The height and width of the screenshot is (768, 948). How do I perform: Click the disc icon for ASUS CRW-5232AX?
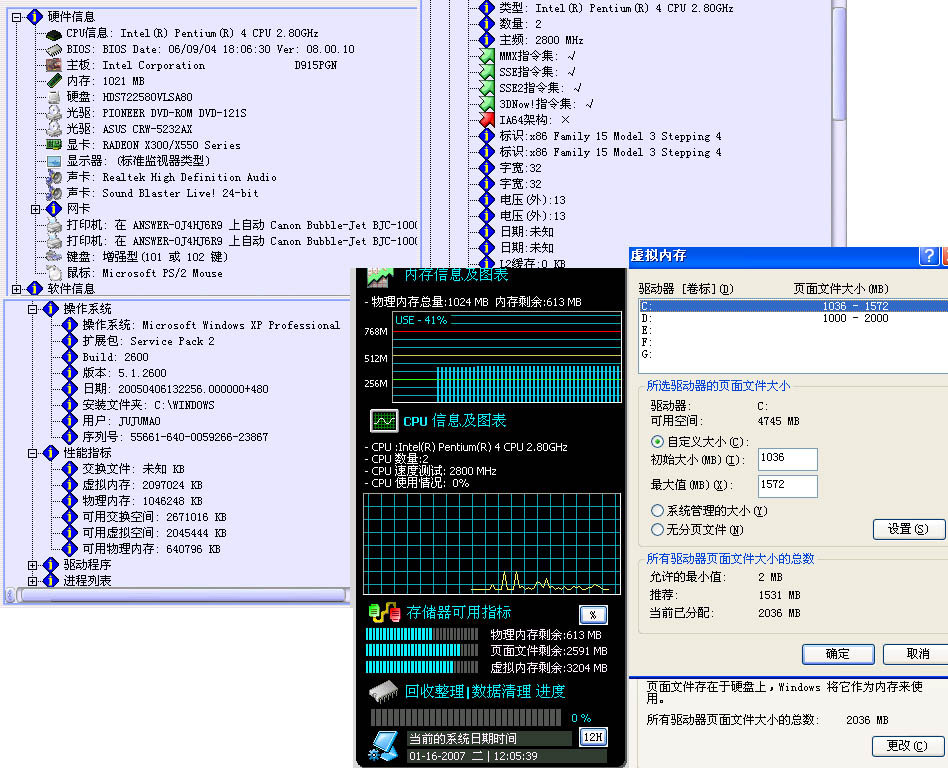click(x=54, y=129)
